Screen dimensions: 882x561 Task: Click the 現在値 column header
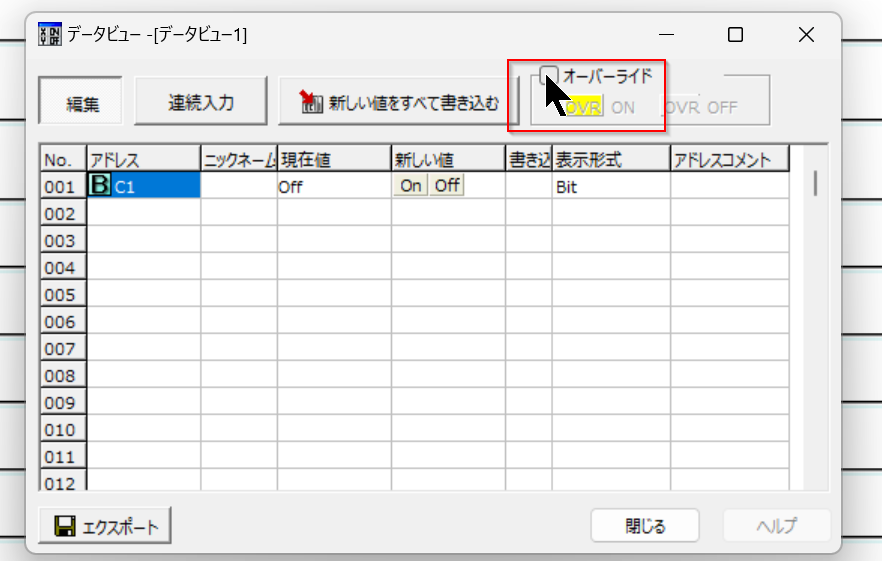pyautogui.click(x=334, y=159)
